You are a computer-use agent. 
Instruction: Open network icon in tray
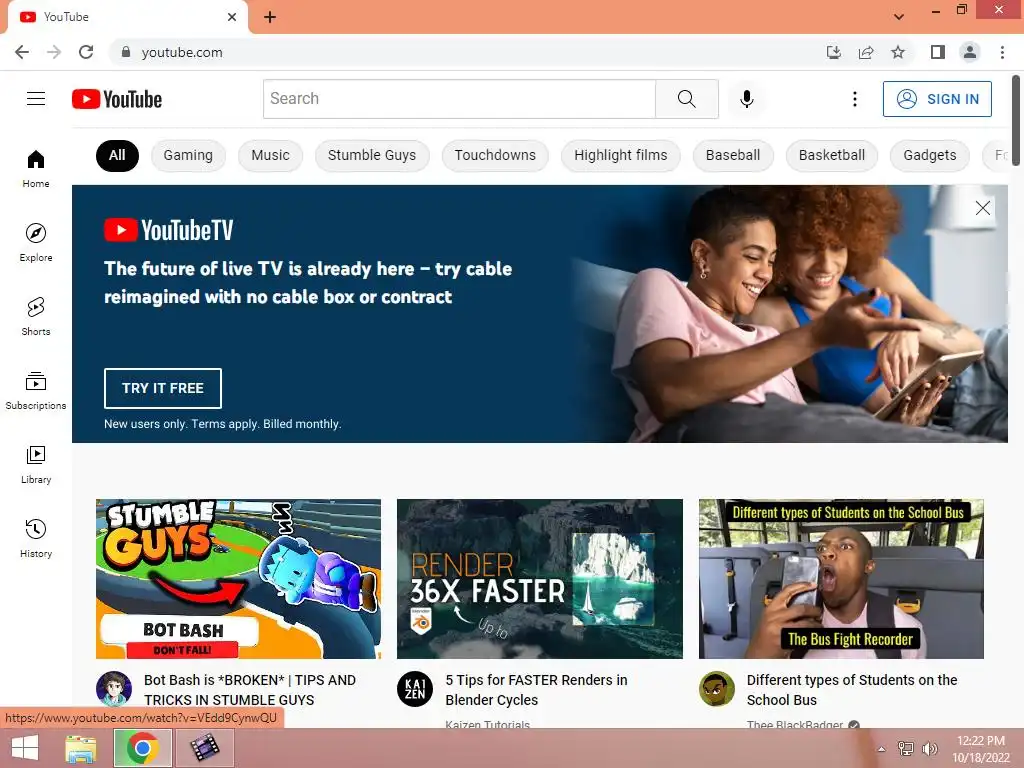pos(905,748)
